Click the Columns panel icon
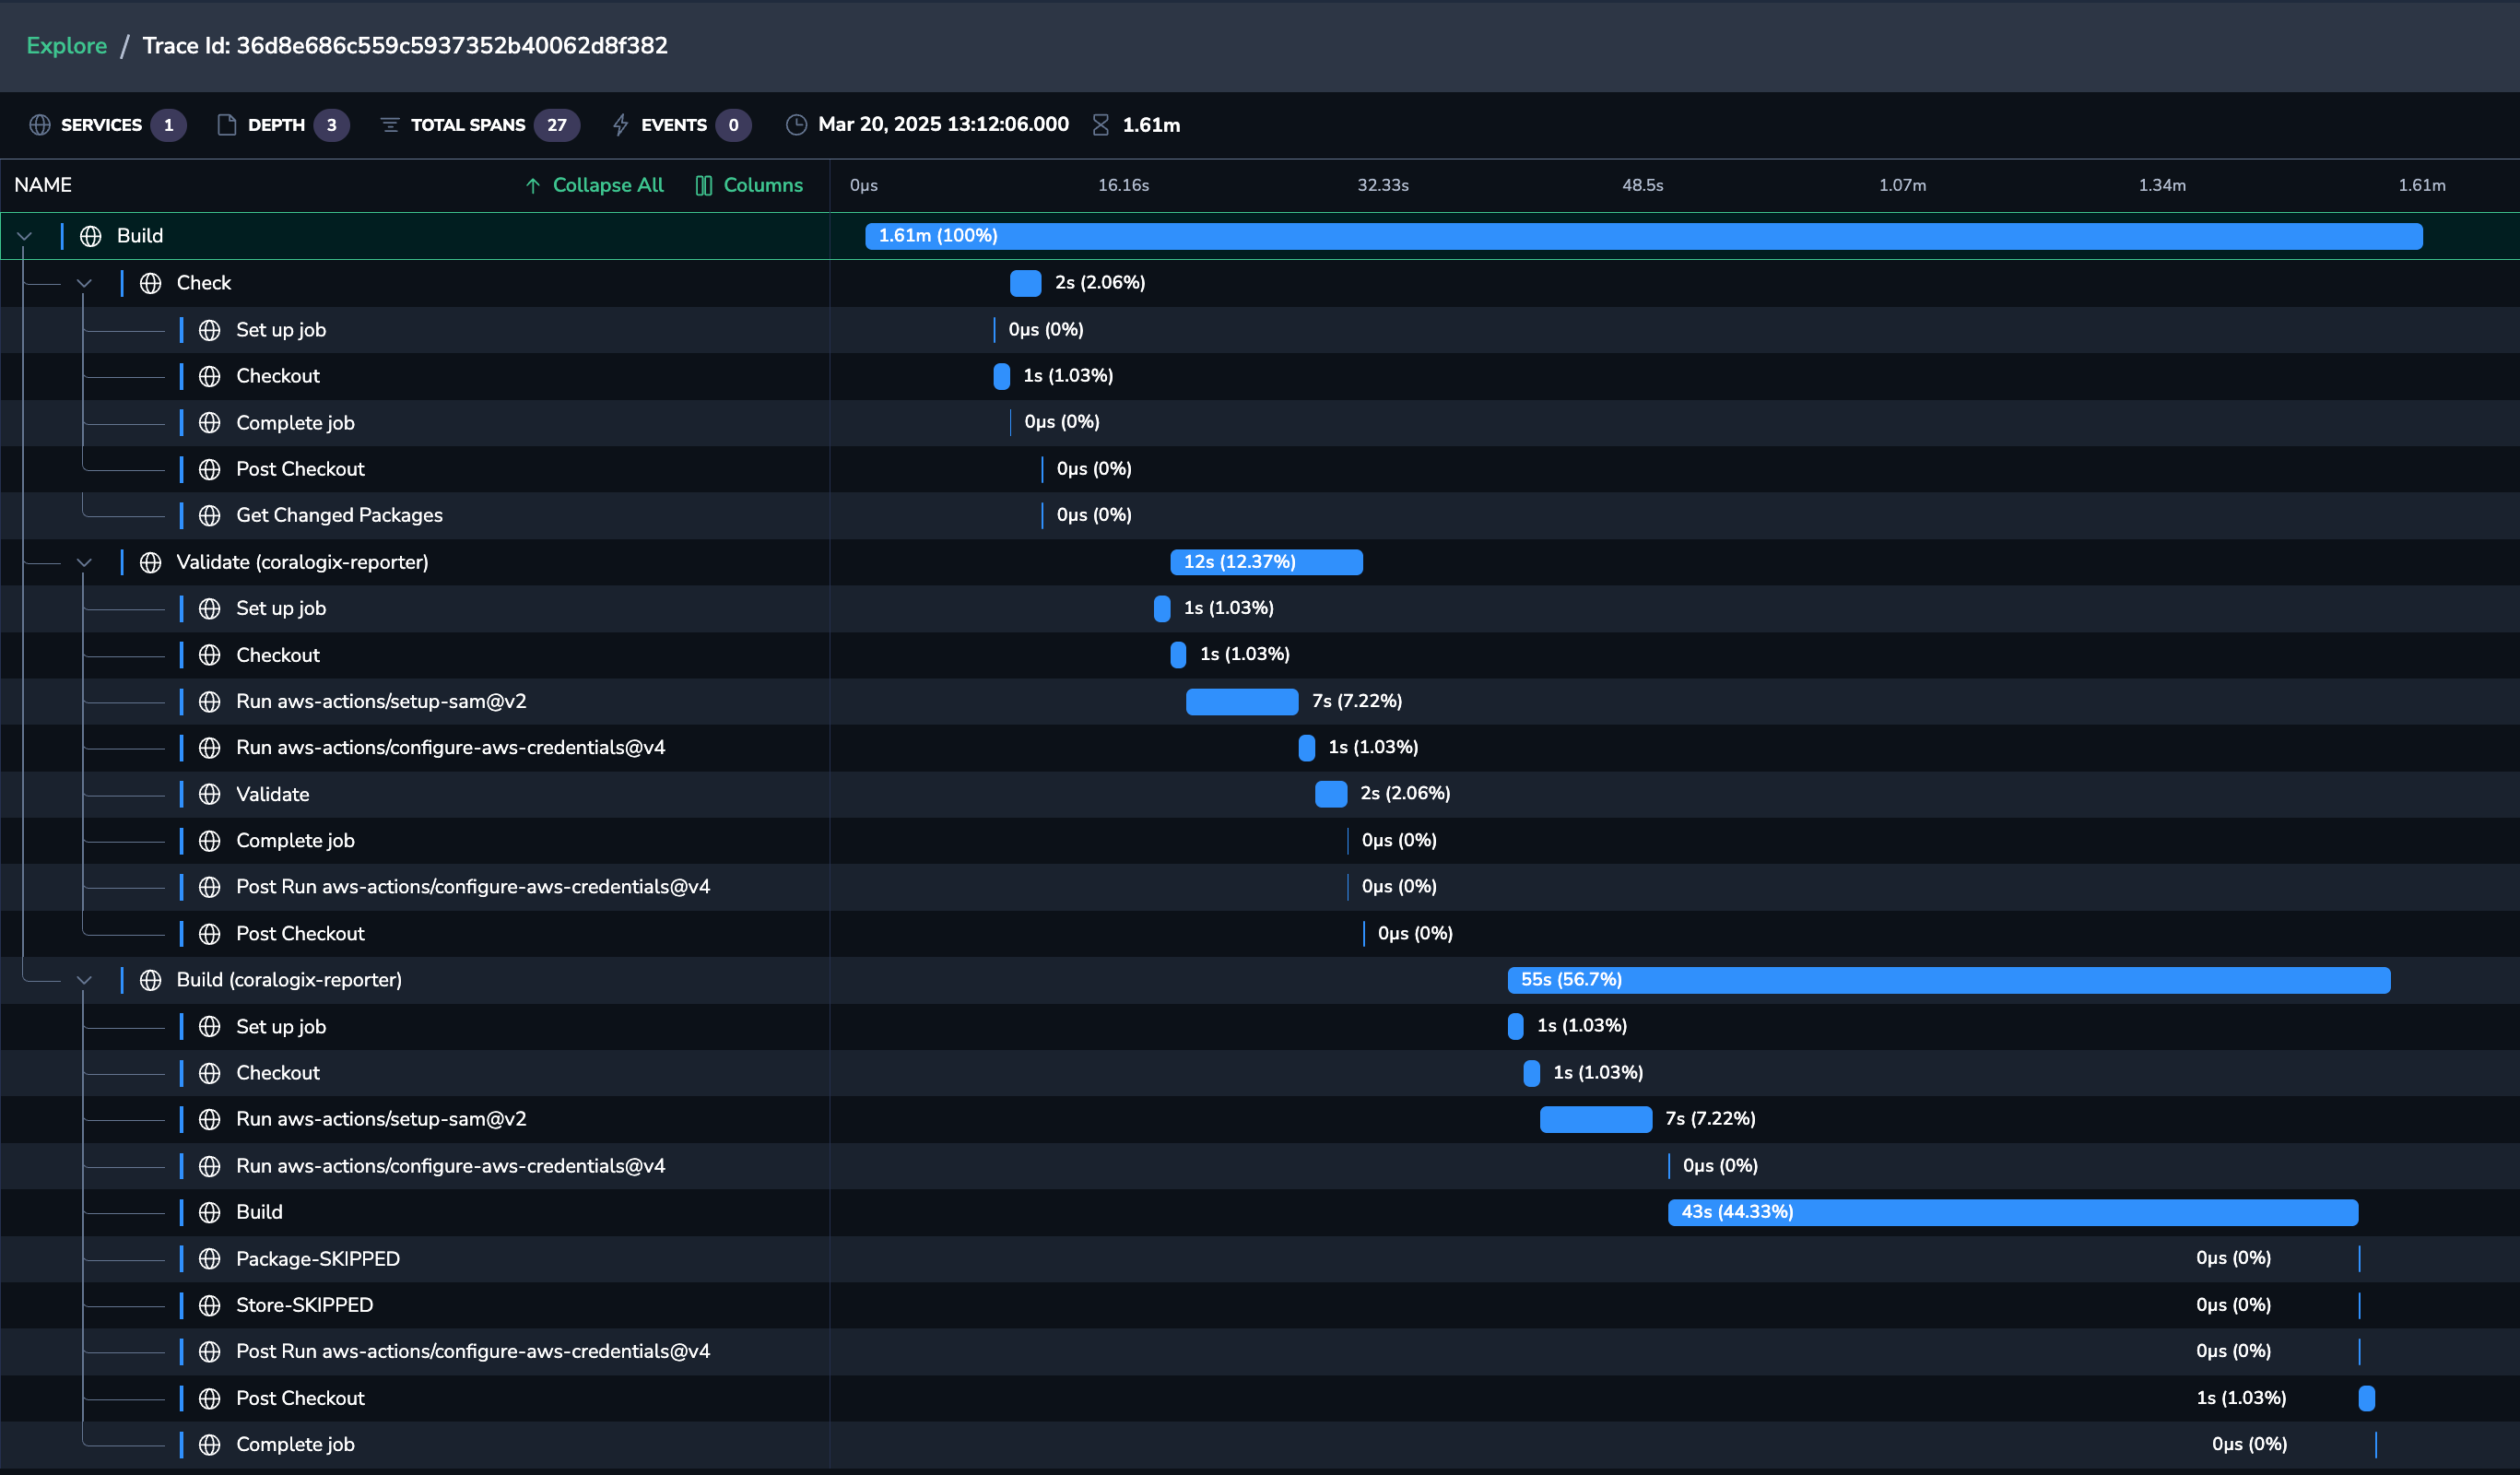2520x1475 pixels. point(704,185)
